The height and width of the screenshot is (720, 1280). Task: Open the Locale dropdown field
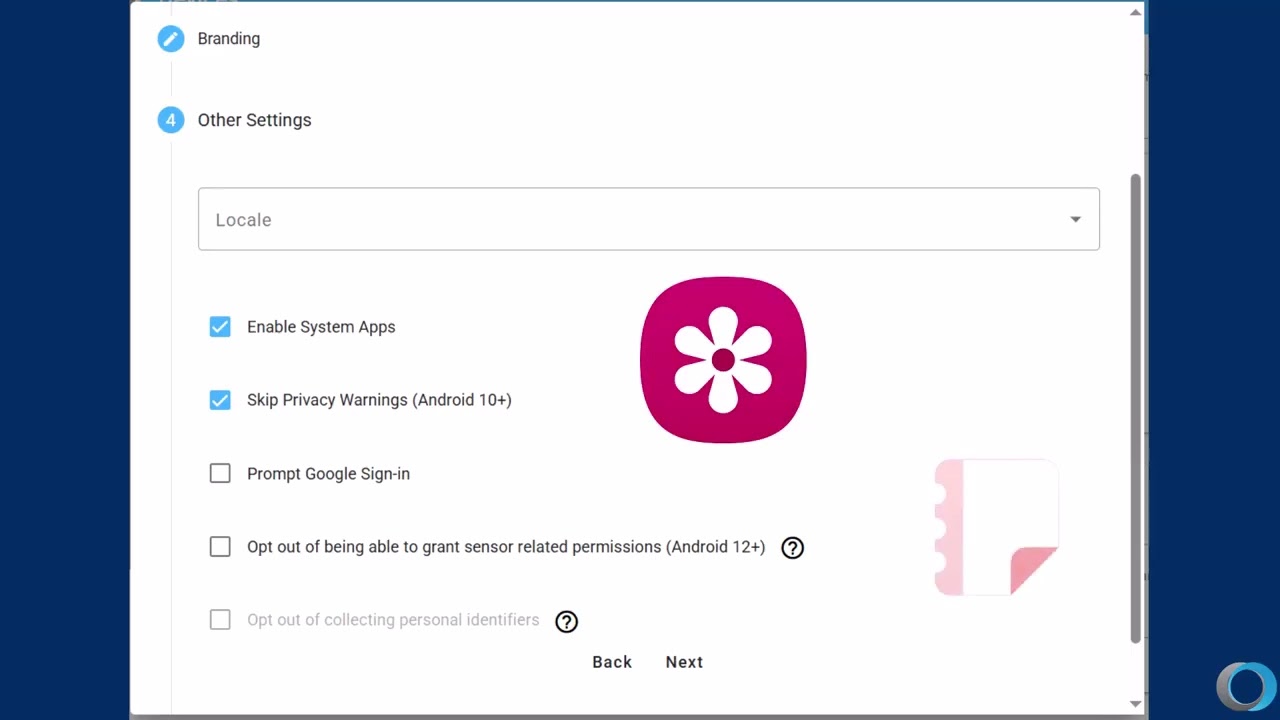648,219
